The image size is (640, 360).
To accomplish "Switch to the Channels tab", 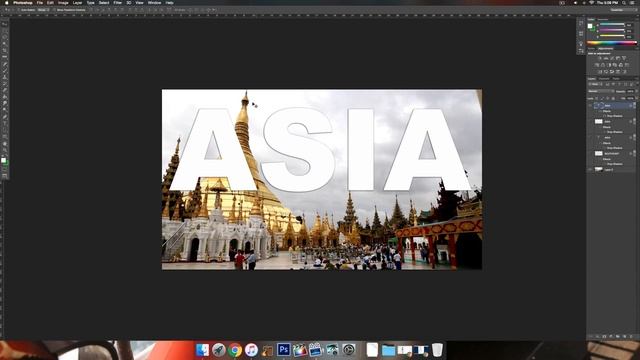I will tap(604, 79).
